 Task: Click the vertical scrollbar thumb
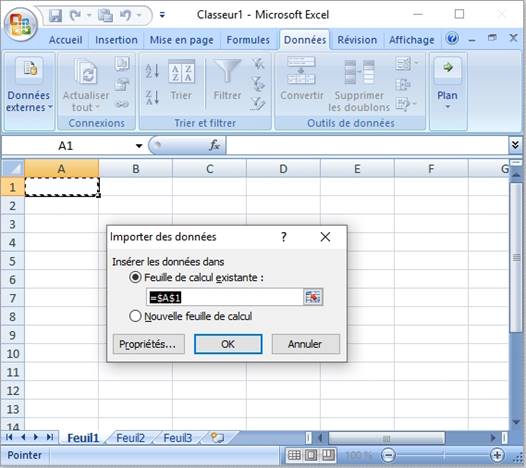516,257
